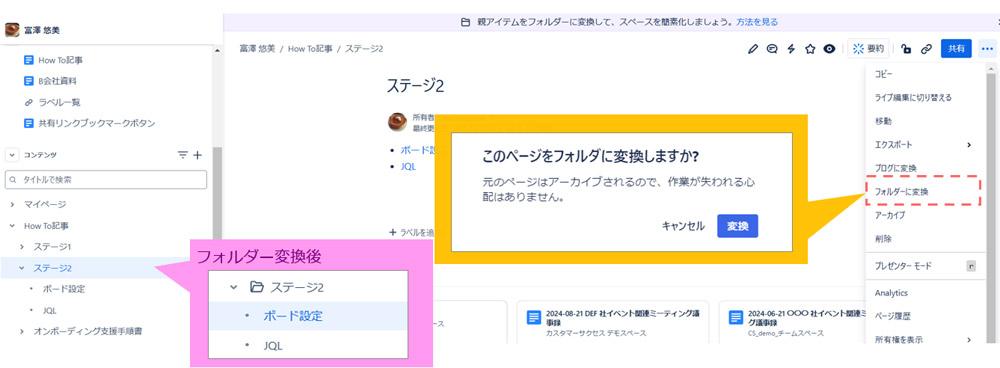Choose ブログに変換 menu item
Image resolution: width=1000 pixels, height=368 pixels.
pos(895,168)
